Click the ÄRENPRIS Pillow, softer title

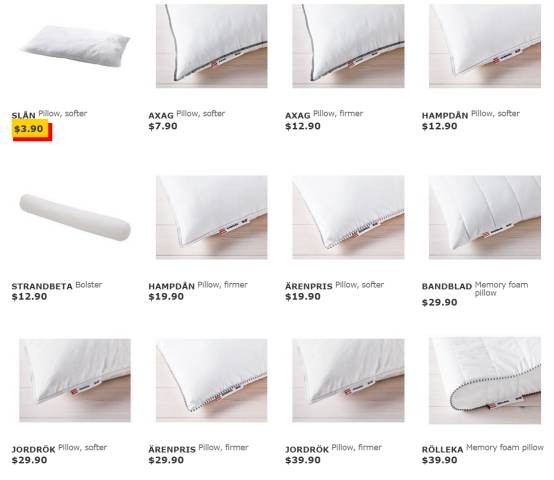coord(334,285)
